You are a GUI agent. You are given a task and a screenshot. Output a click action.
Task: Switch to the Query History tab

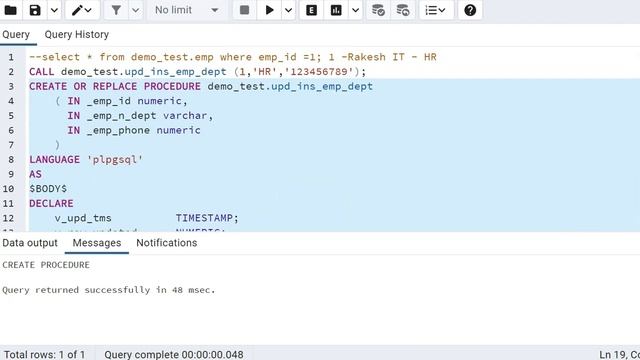click(77, 35)
